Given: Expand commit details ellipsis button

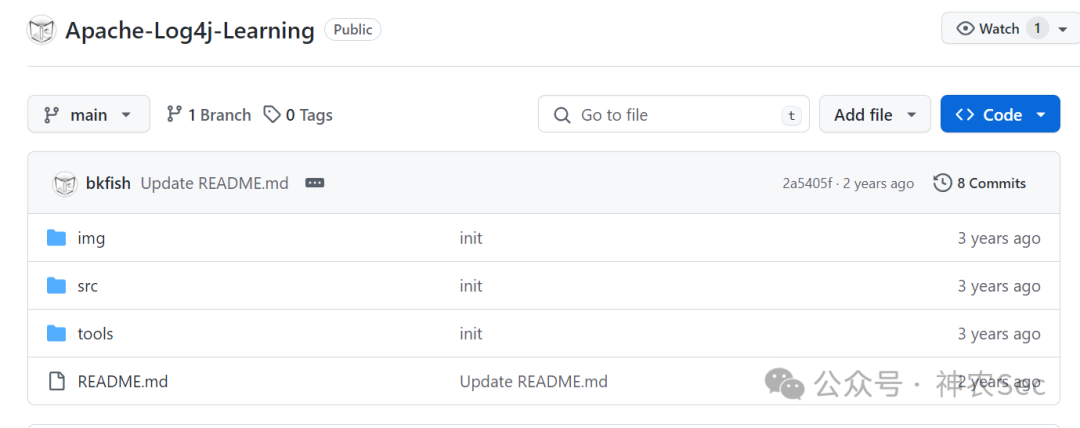Looking at the screenshot, I should (315, 183).
